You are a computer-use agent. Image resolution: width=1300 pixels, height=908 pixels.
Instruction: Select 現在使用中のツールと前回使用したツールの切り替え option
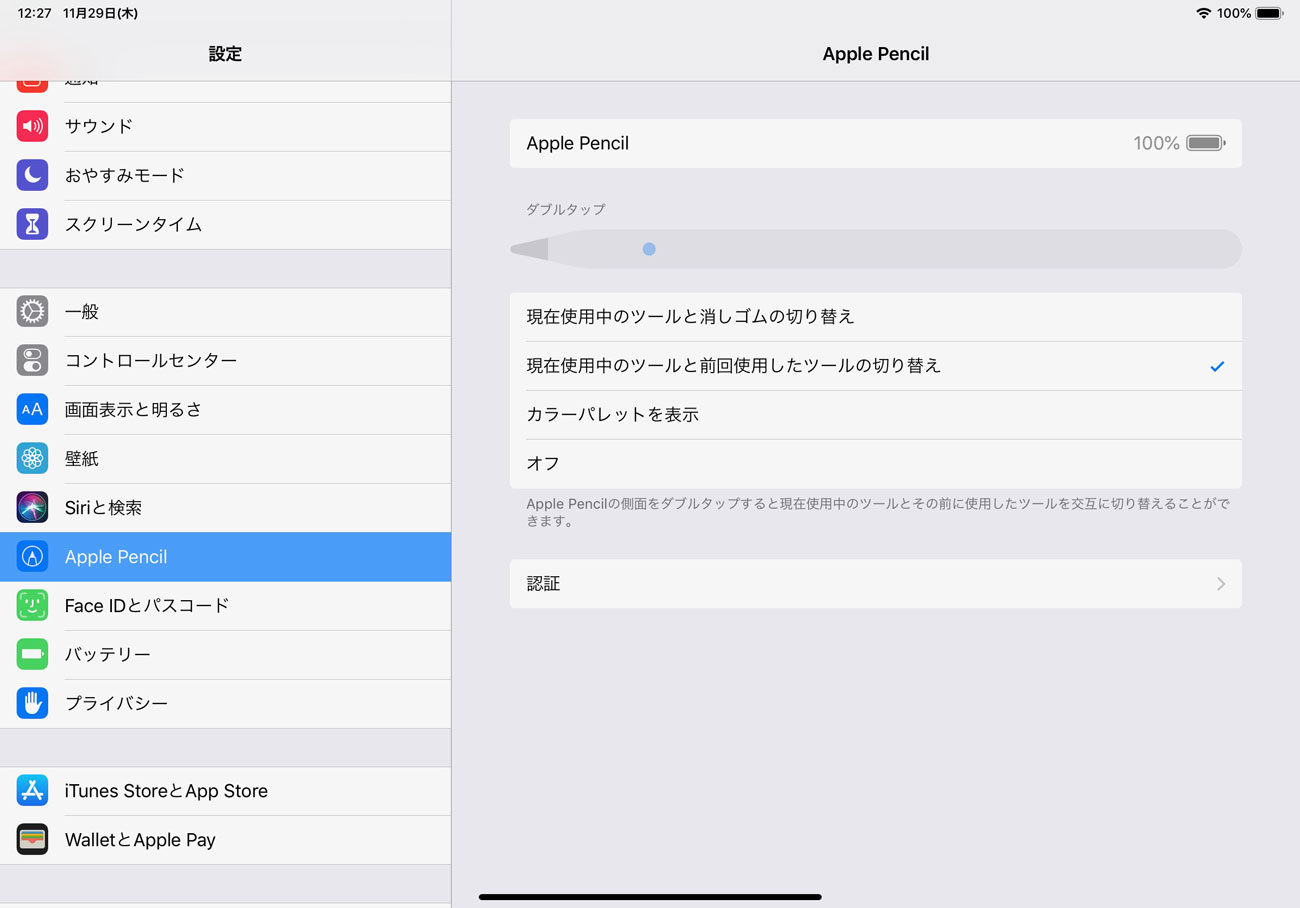(x=876, y=366)
